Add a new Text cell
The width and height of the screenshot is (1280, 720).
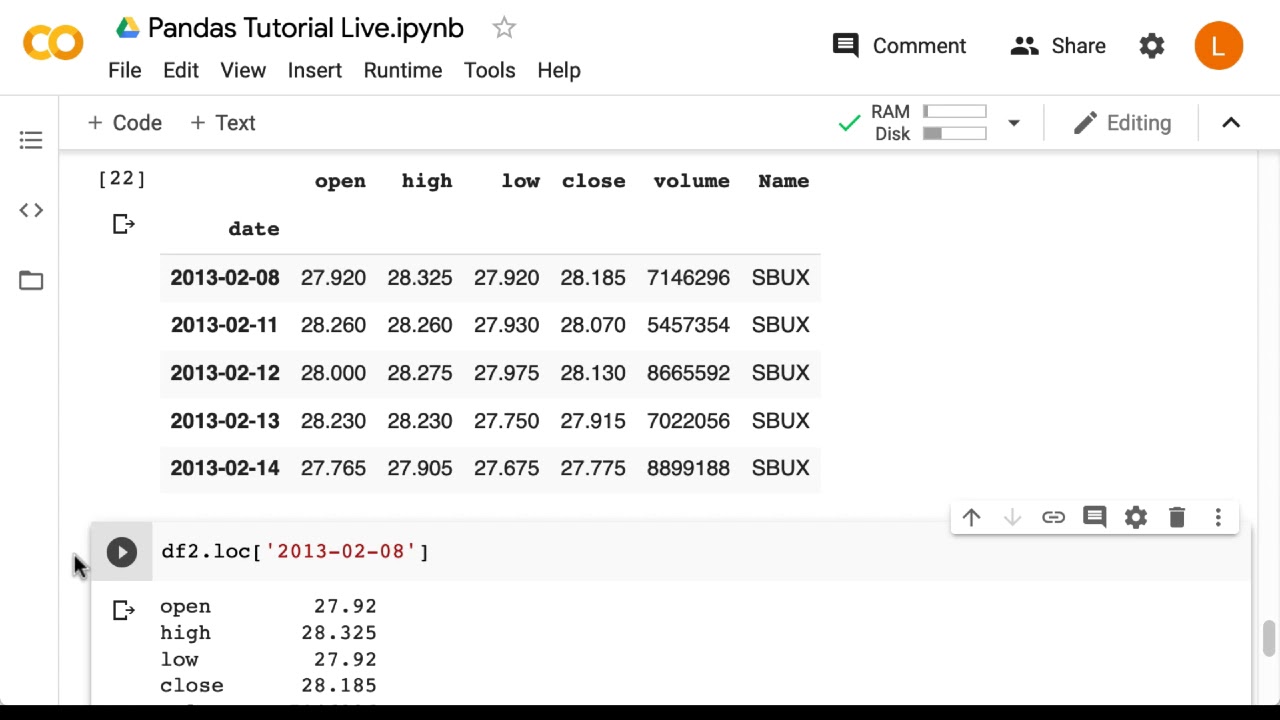point(222,123)
